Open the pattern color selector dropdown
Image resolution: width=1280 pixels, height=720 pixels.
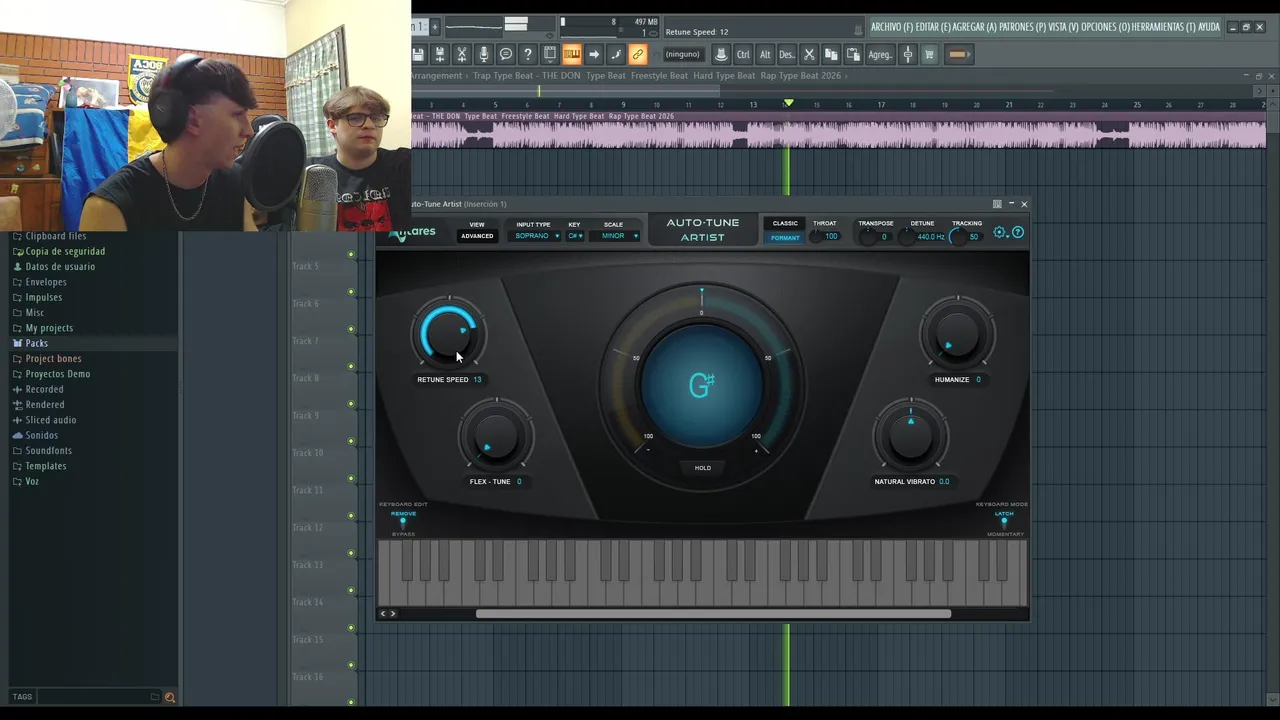click(958, 54)
